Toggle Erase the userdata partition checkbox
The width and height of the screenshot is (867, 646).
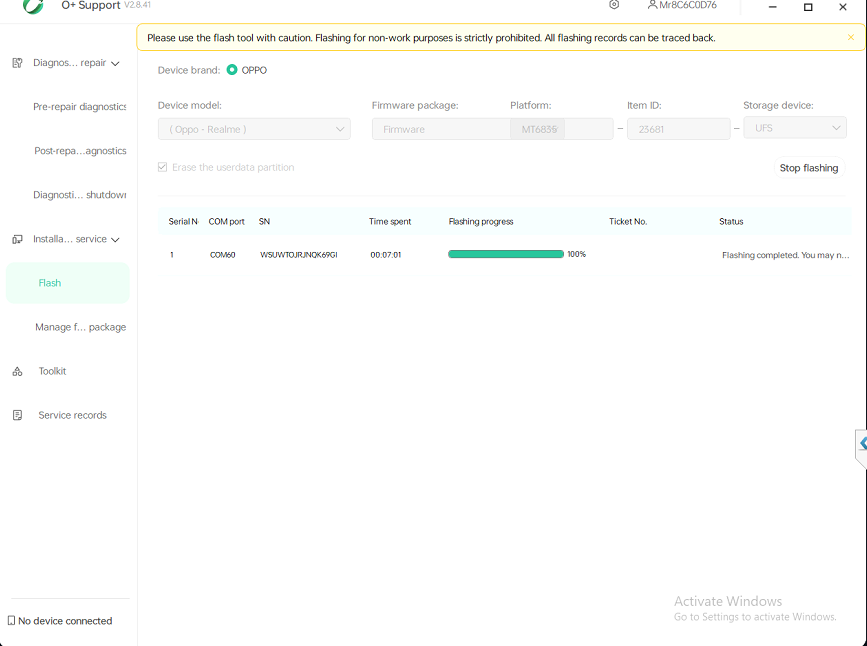pos(163,167)
